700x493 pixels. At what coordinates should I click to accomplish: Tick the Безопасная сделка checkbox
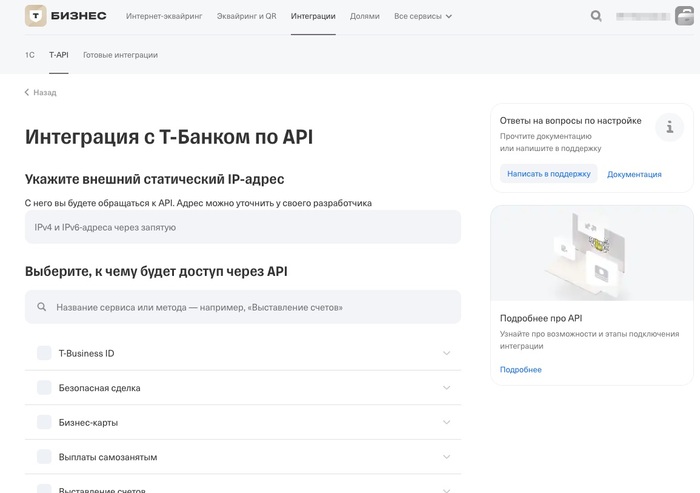pos(44,388)
